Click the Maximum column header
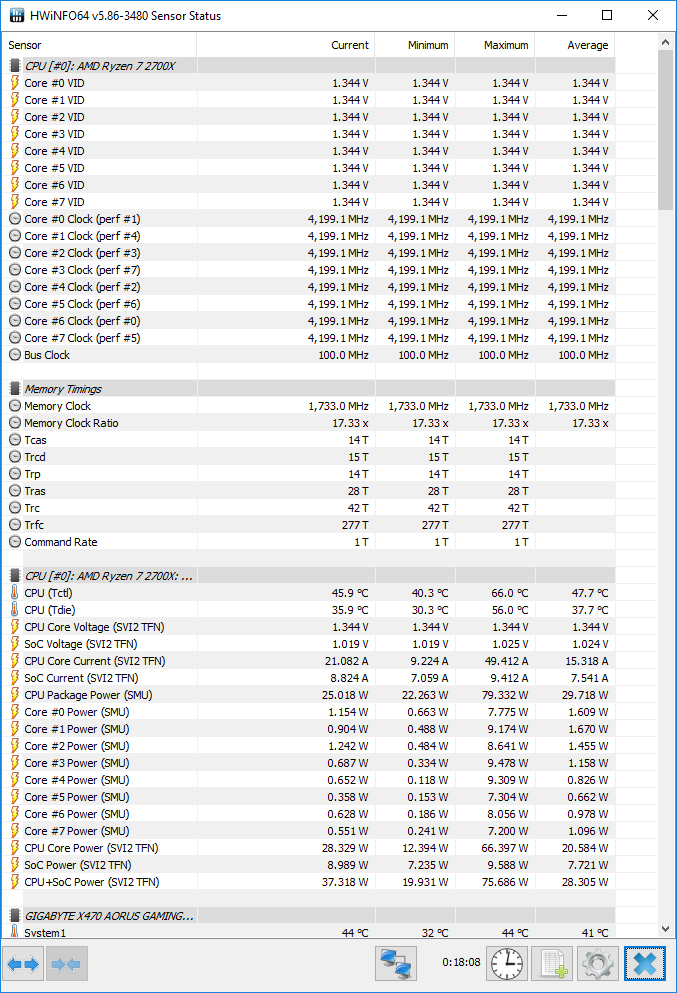This screenshot has height=993, width=677. [495, 45]
